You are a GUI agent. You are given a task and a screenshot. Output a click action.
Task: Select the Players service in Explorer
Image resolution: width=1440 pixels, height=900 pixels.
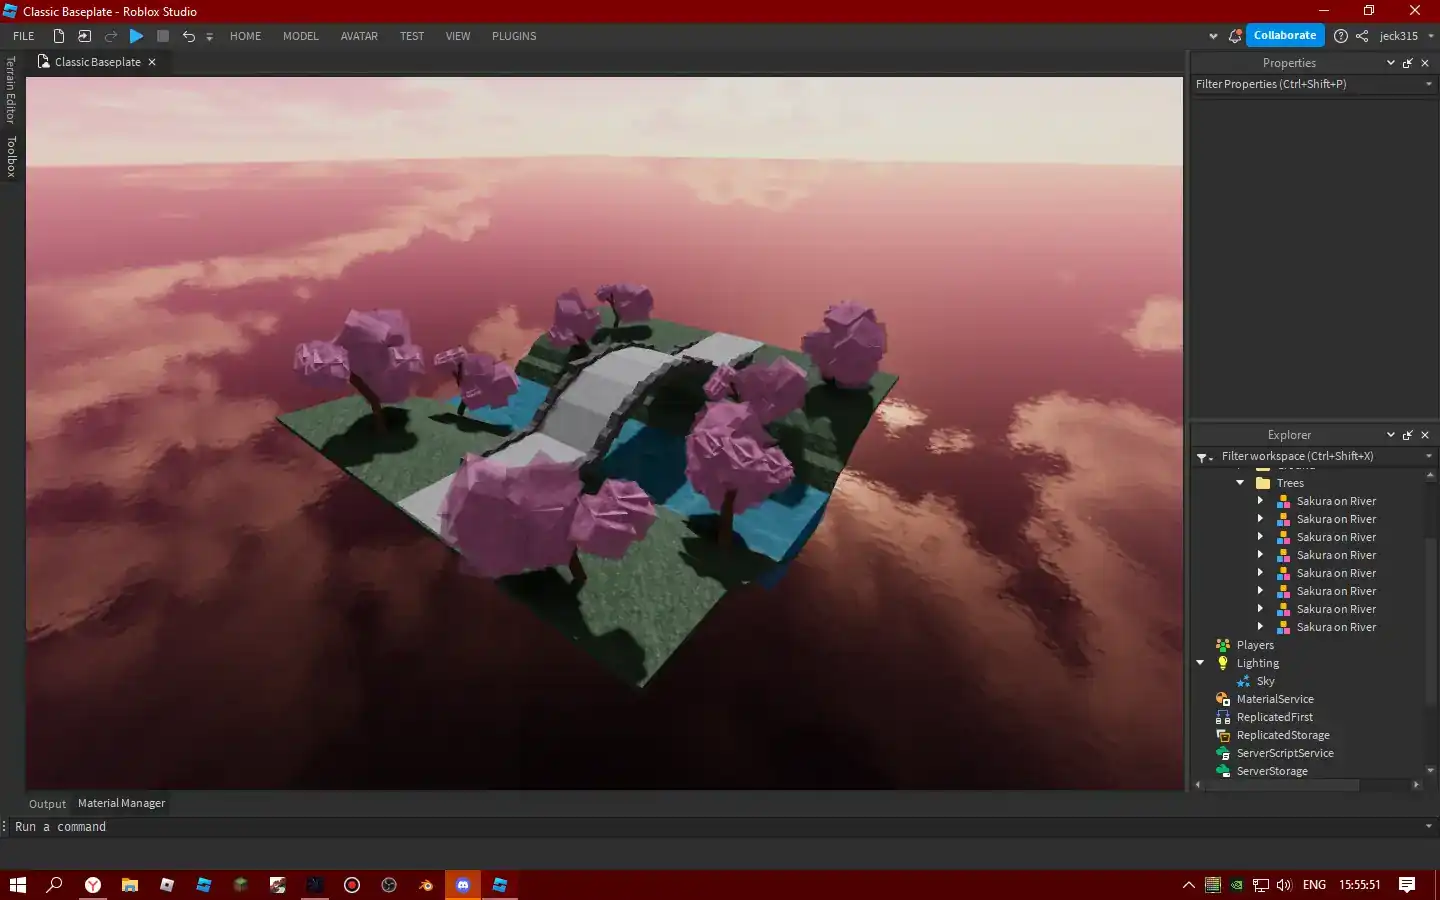pos(1255,645)
